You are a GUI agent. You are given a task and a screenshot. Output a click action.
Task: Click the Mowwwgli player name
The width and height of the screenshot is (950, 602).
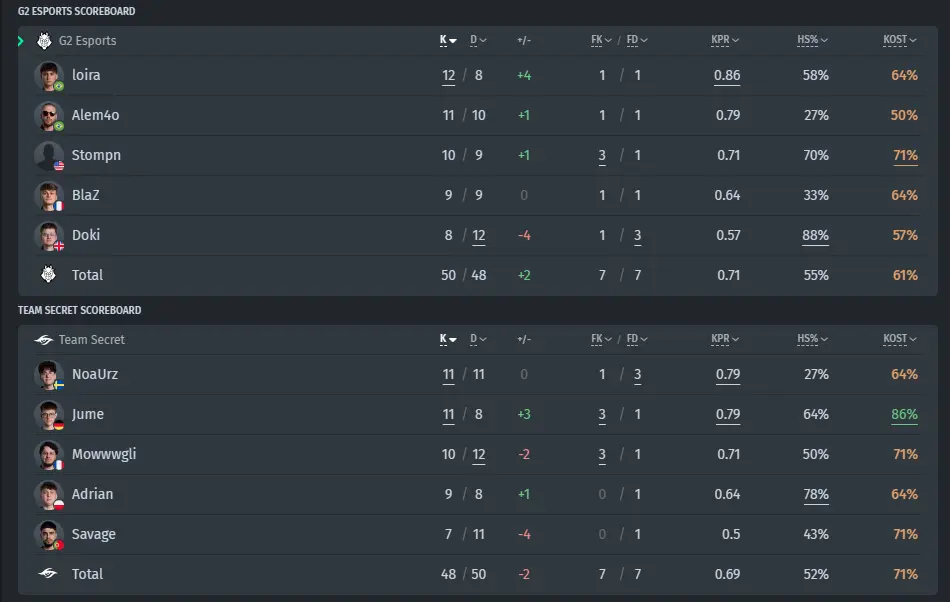104,454
